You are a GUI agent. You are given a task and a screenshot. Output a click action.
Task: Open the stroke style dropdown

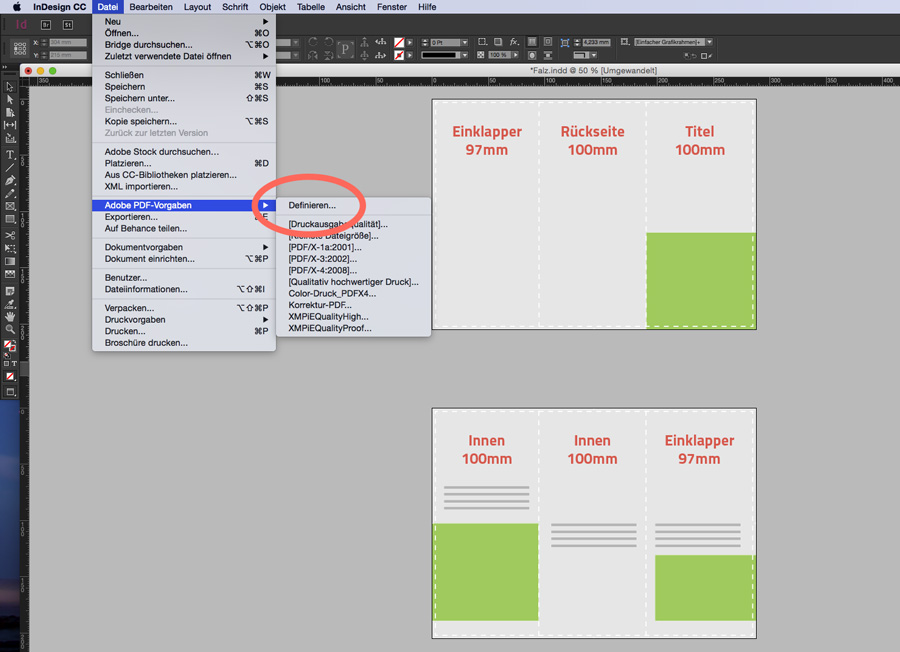tap(464, 55)
